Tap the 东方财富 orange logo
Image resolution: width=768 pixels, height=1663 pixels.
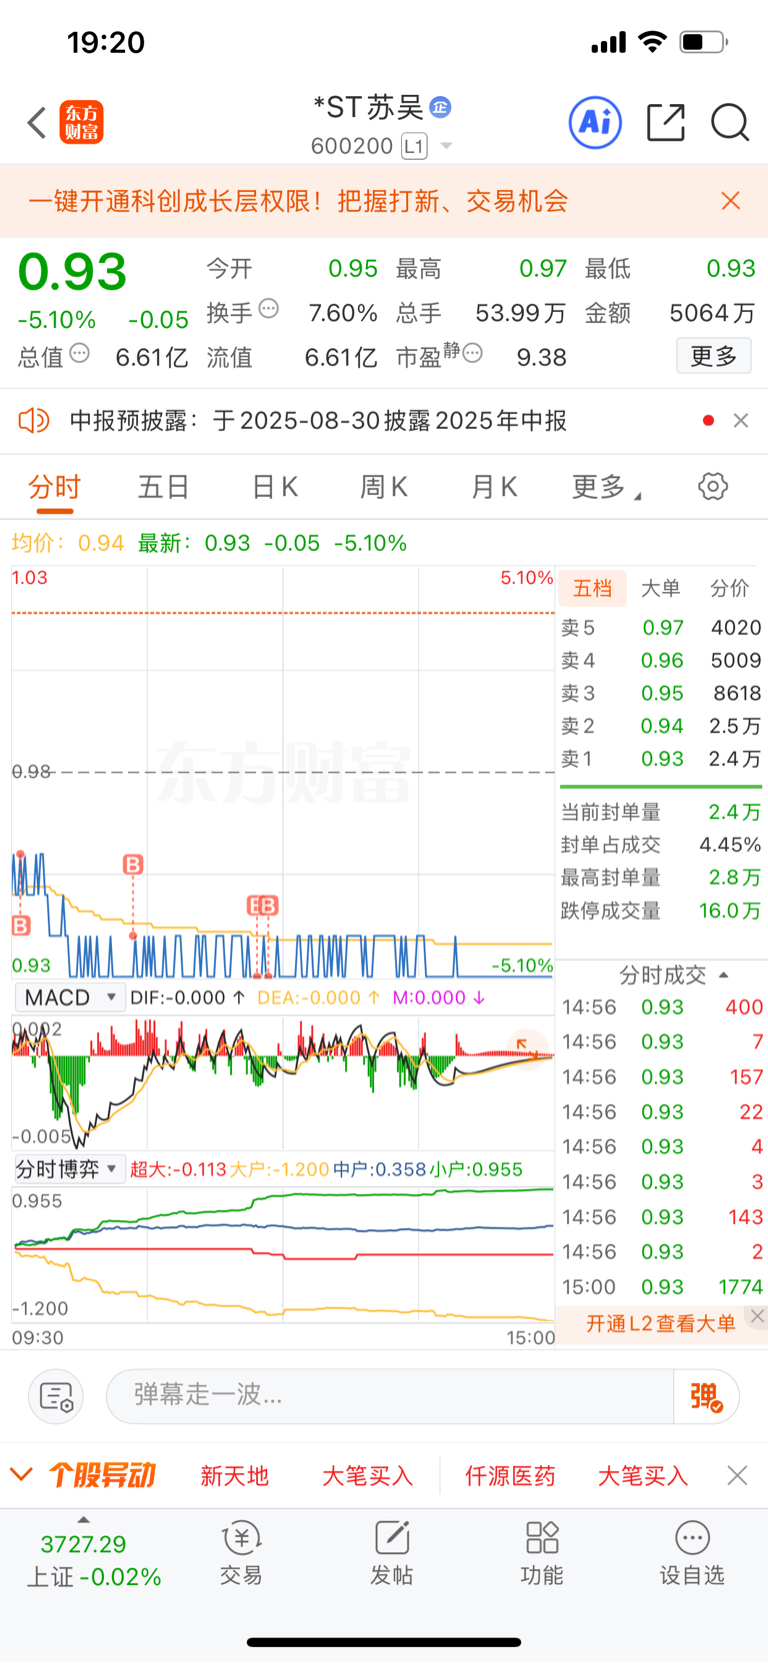pos(81,123)
